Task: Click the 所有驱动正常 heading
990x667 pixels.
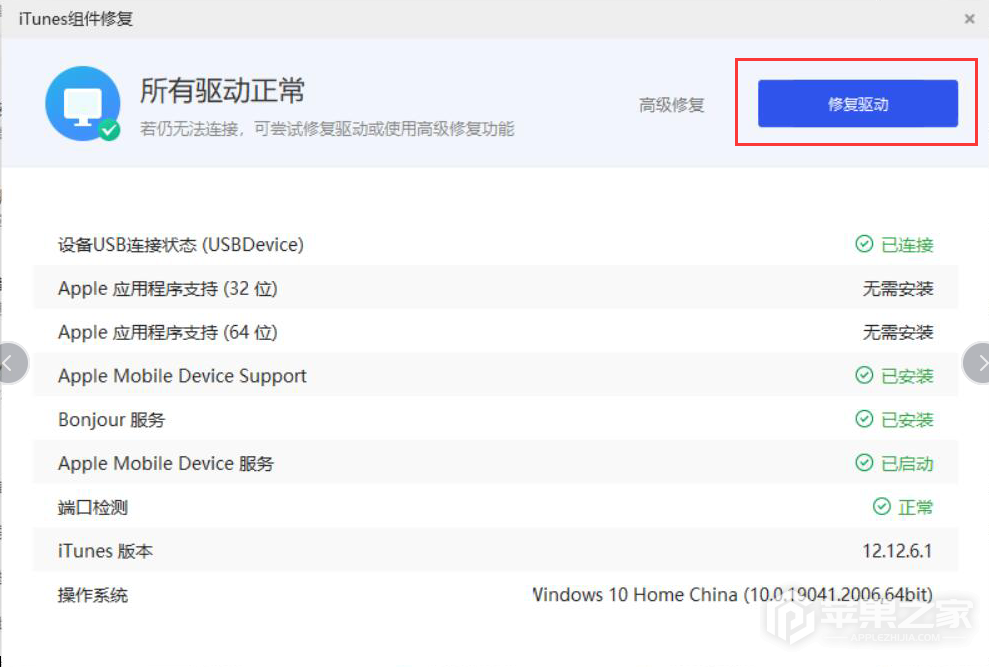Action: point(222,90)
